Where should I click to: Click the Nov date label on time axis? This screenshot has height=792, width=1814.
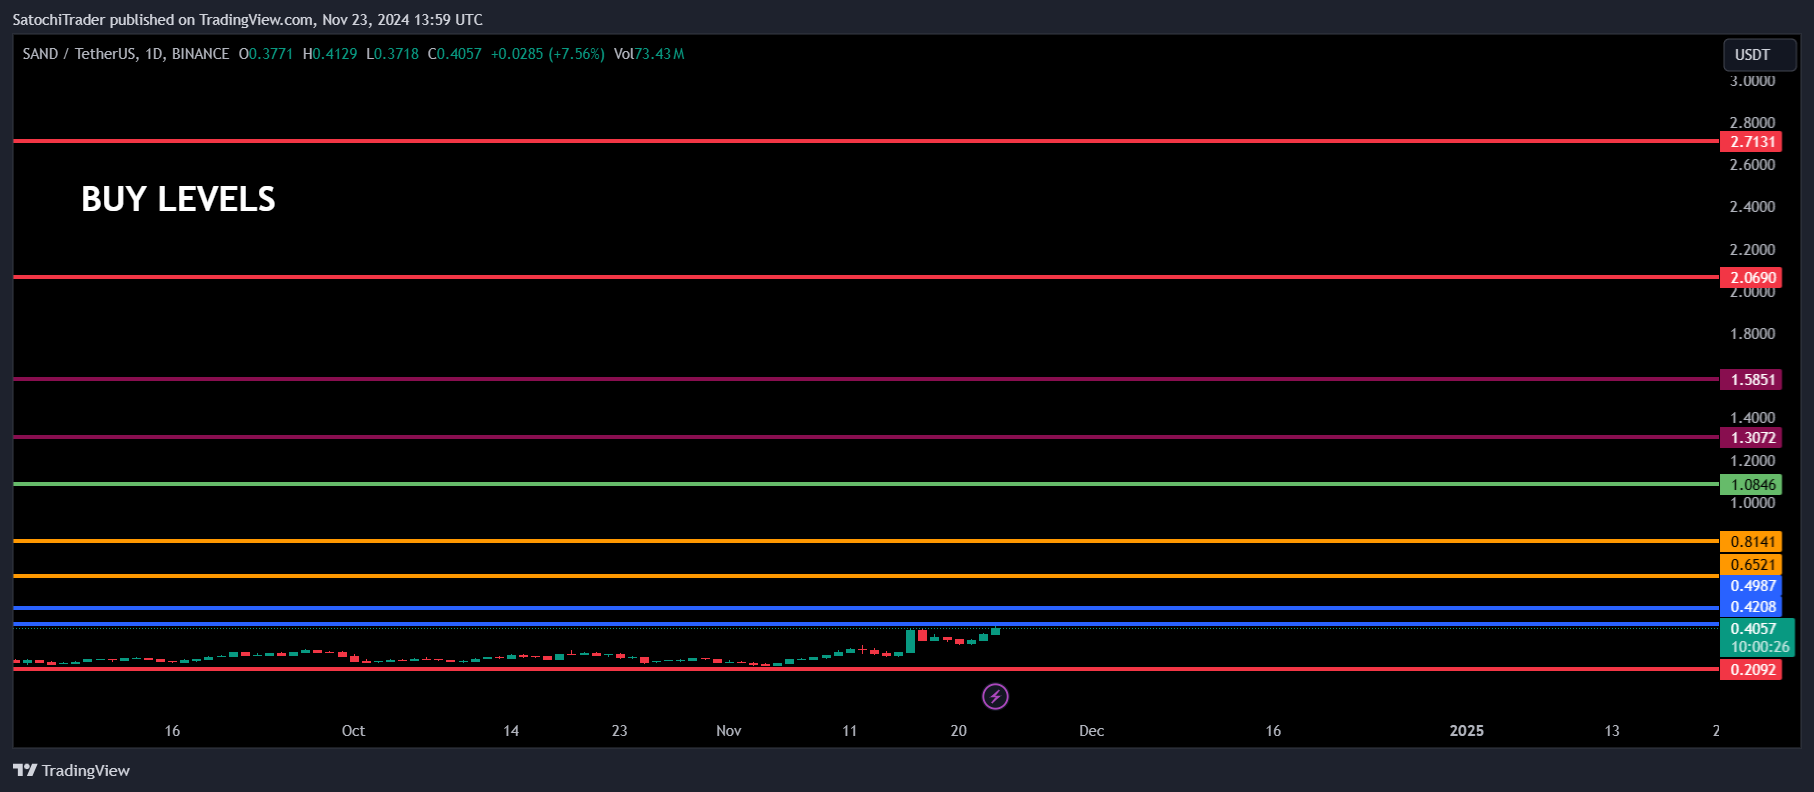(729, 731)
